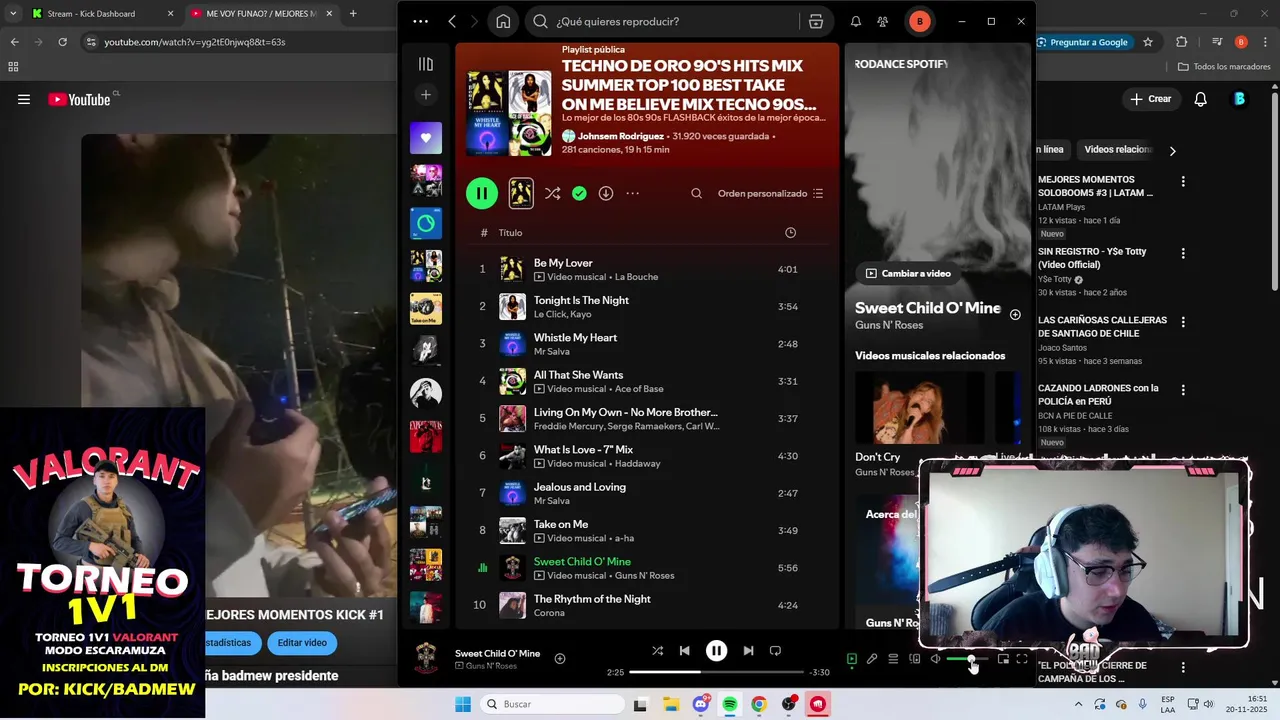Image resolution: width=1280 pixels, height=720 pixels.
Task: Mute Spotify with the speaker icon
Action: [x=935, y=659]
